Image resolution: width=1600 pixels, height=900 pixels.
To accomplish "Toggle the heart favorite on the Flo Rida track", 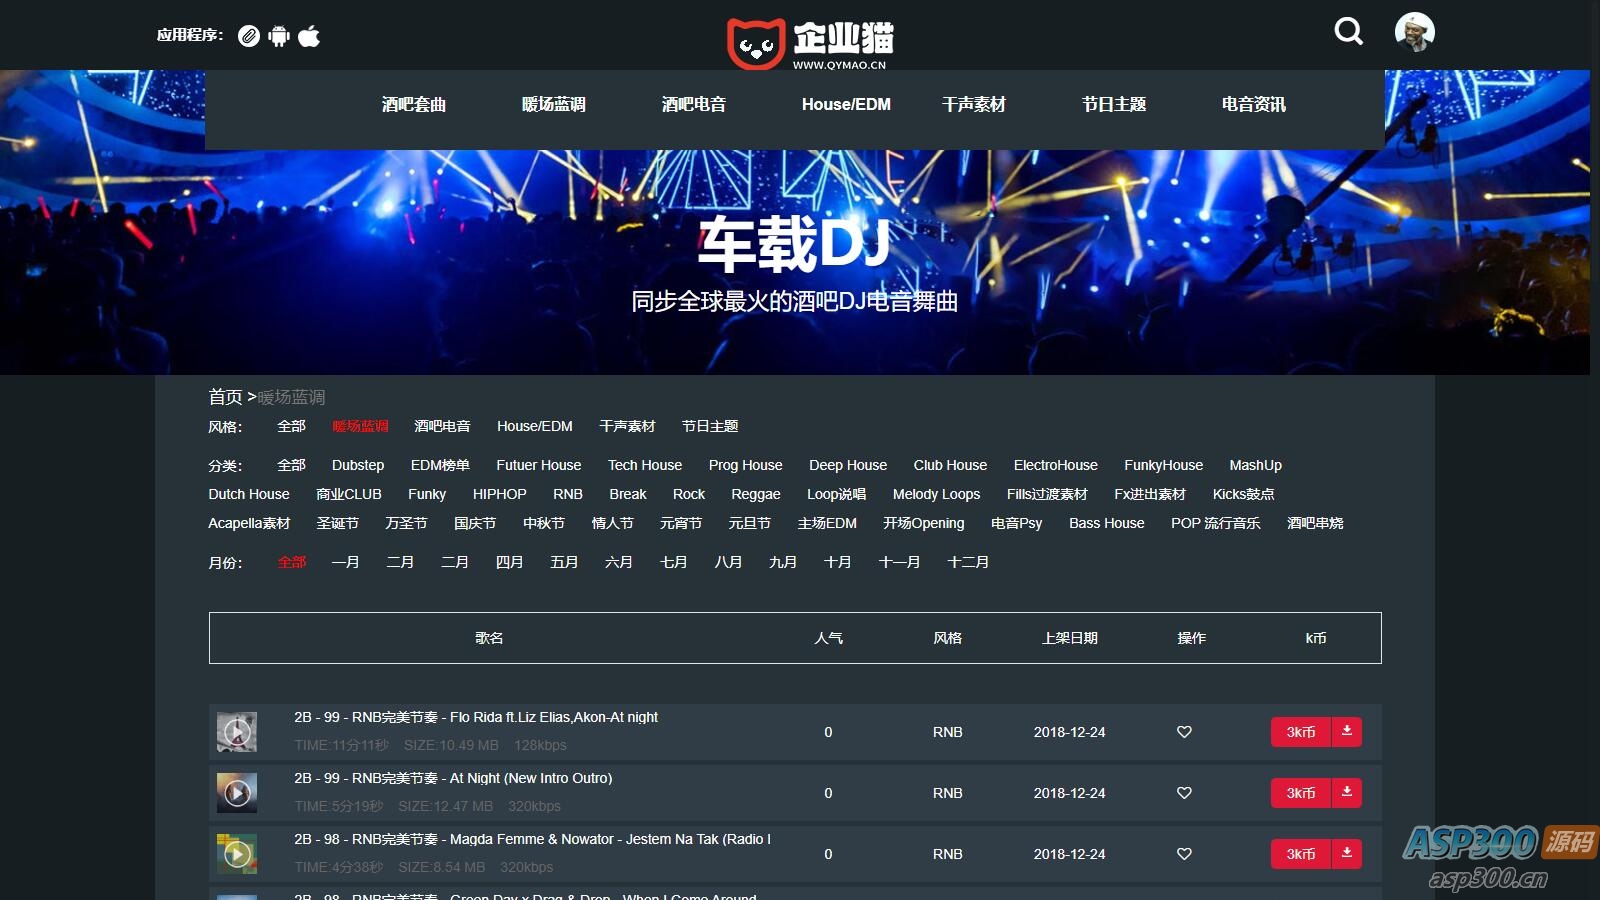I will coord(1184,732).
